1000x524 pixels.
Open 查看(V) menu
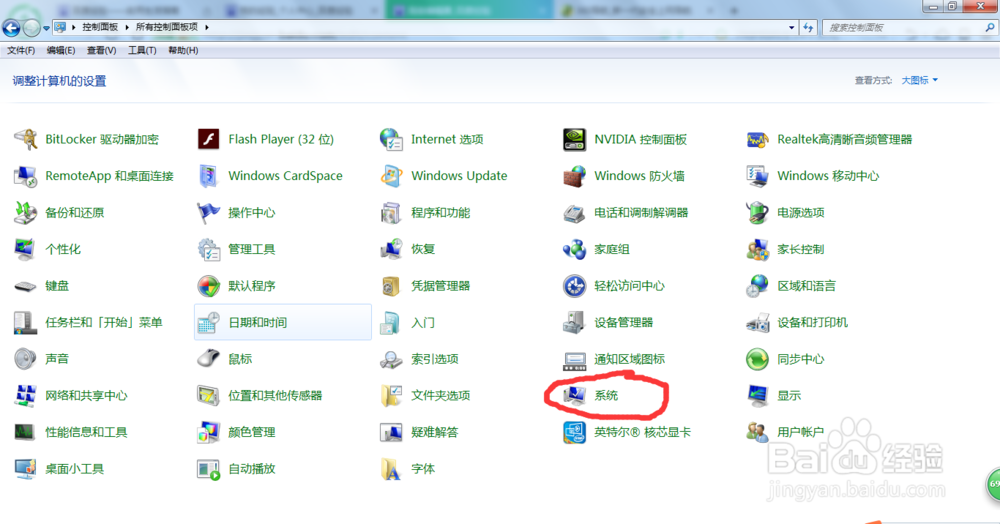[x=101, y=50]
